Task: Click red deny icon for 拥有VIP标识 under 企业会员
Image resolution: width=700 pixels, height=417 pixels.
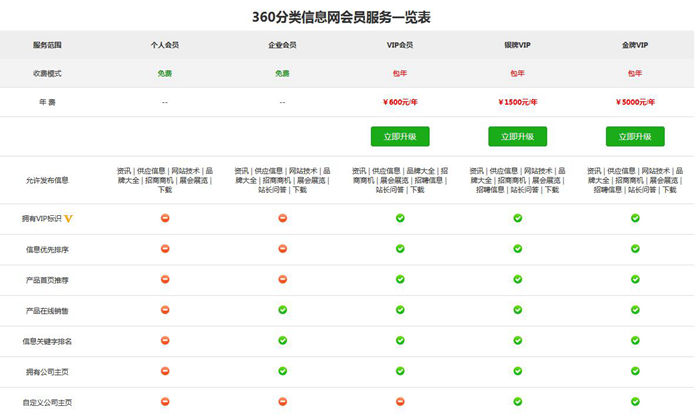Action: click(x=283, y=218)
